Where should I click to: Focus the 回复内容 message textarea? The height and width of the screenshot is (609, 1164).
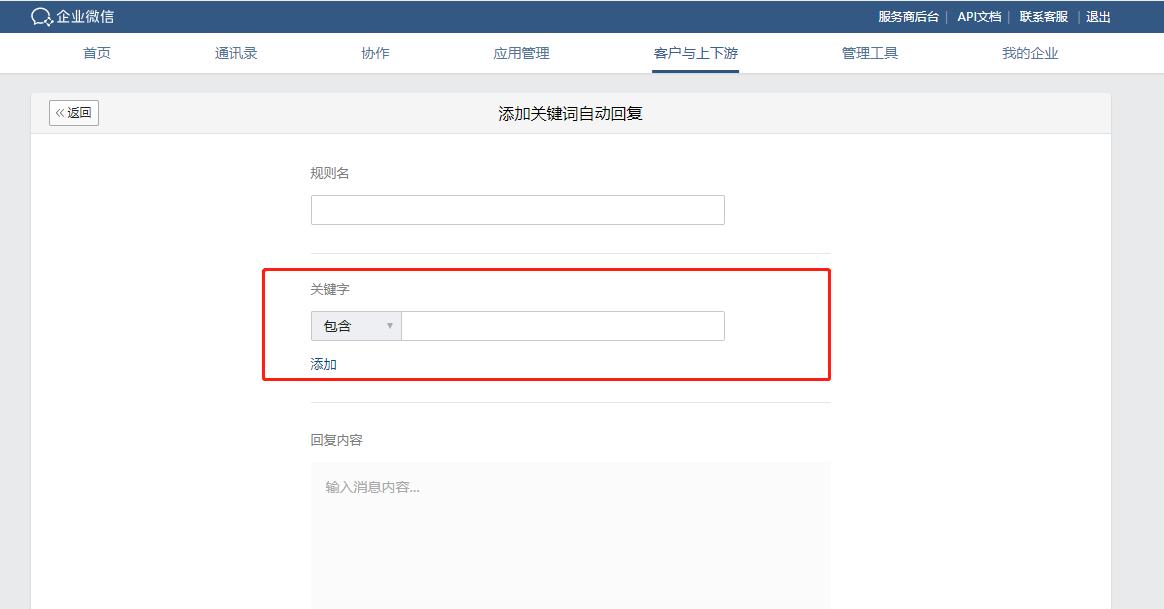(x=570, y=520)
